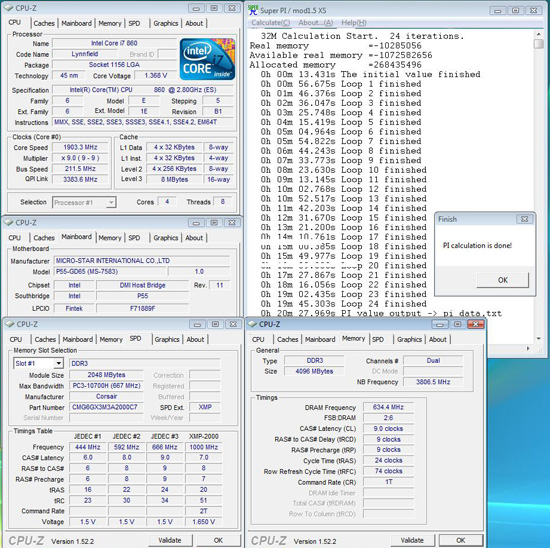Click Core Voltage value '1.368 V'

(156, 75)
